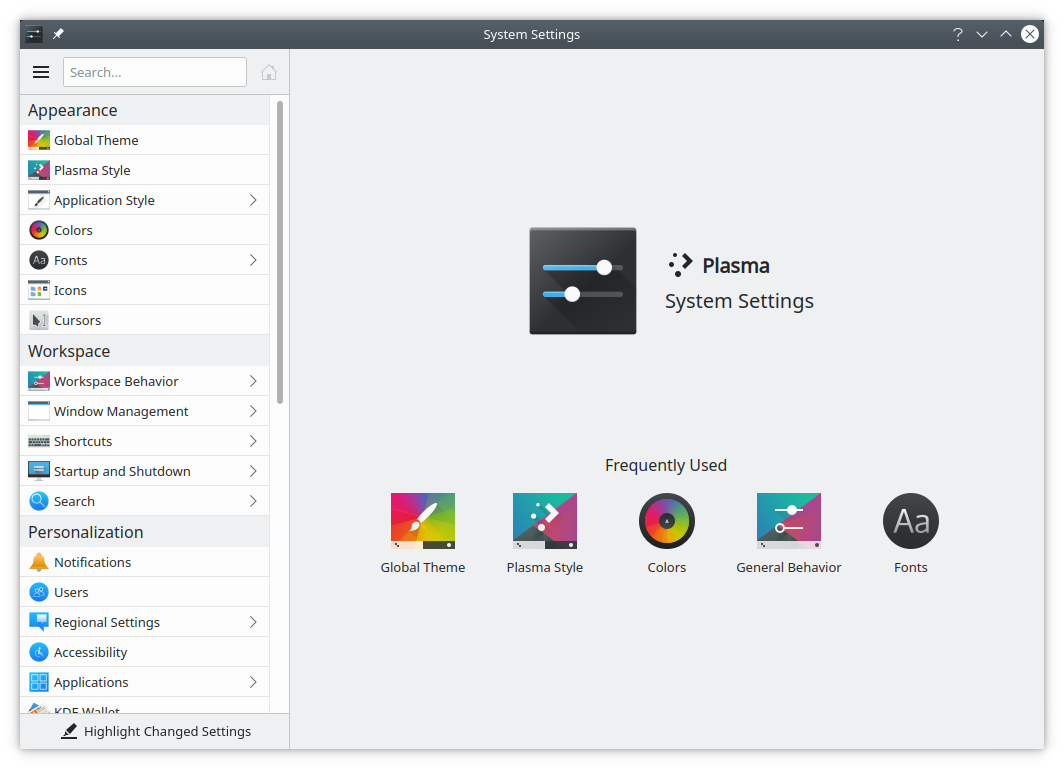
Task: Open Colors from Frequently Used
Action: [x=667, y=521]
